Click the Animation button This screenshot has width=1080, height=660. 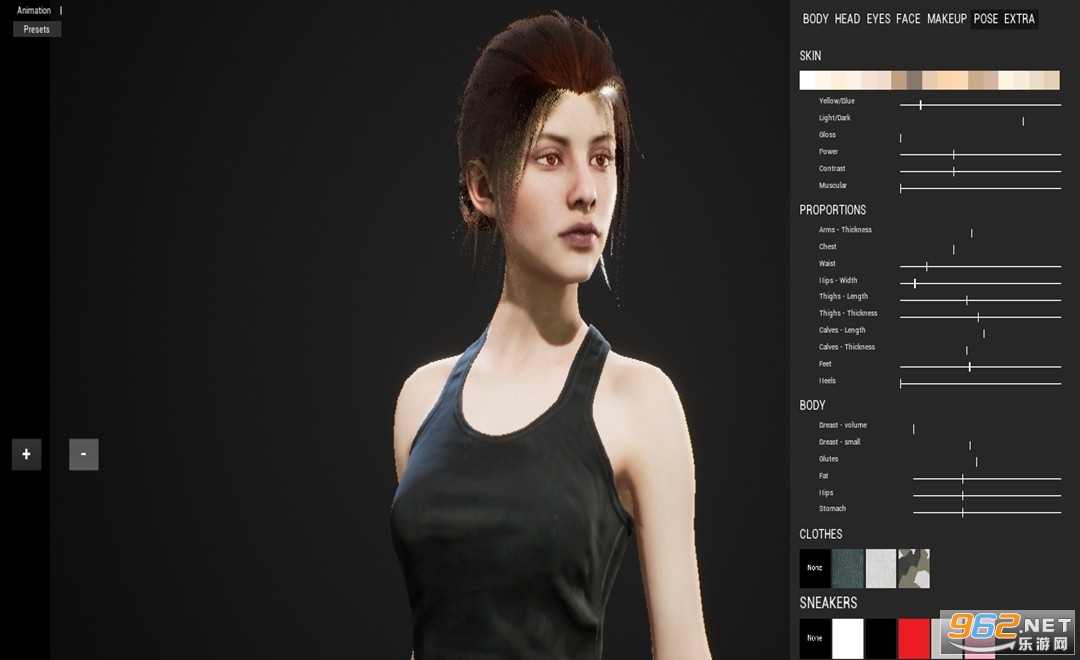[34, 10]
